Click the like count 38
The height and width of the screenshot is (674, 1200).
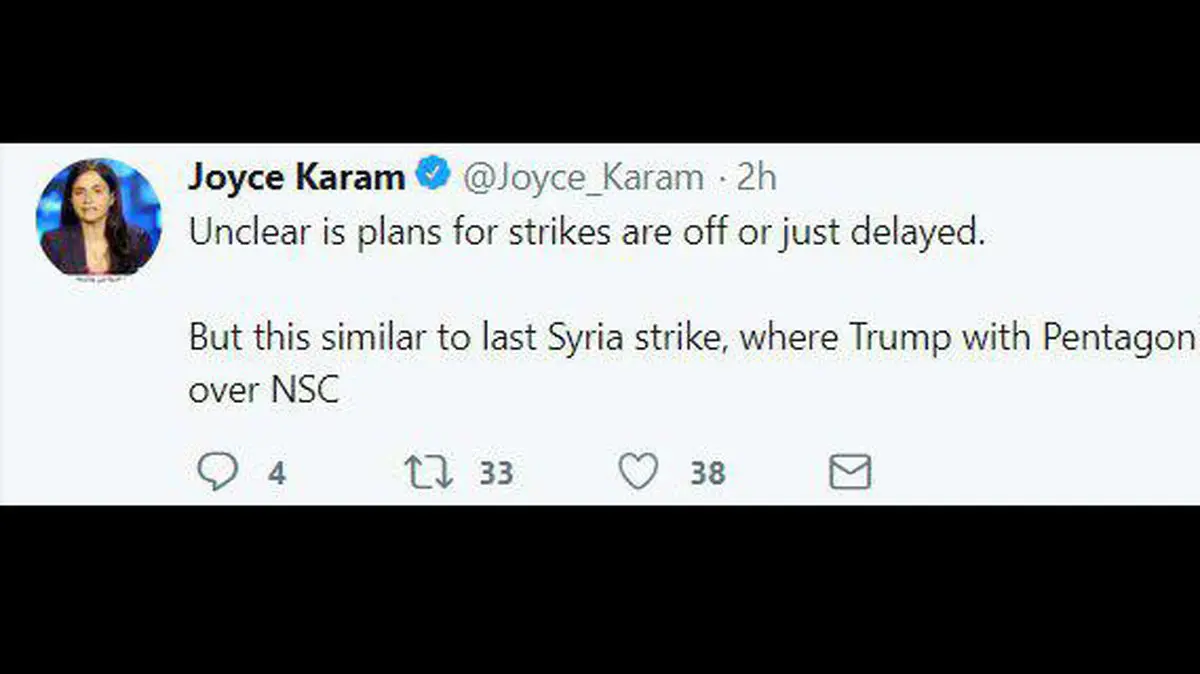pyautogui.click(x=707, y=473)
